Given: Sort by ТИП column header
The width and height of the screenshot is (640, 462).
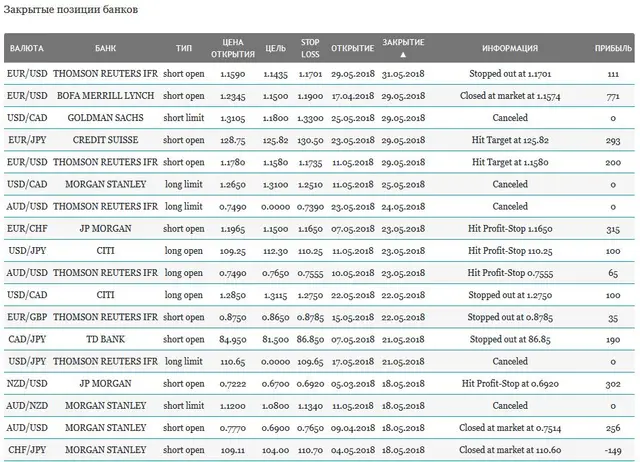Looking at the screenshot, I should [184, 48].
